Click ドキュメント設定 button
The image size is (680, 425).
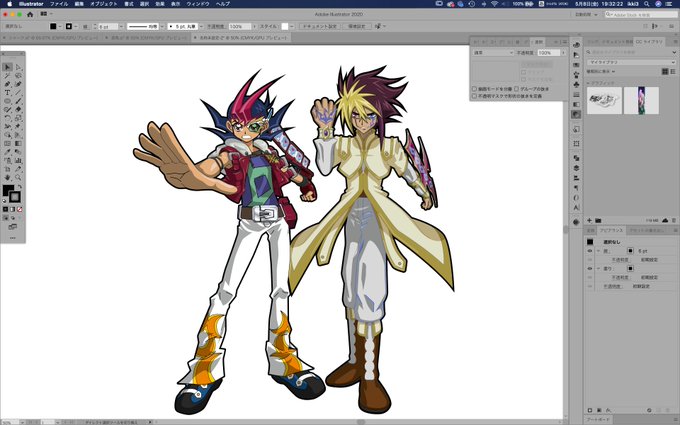point(319,26)
